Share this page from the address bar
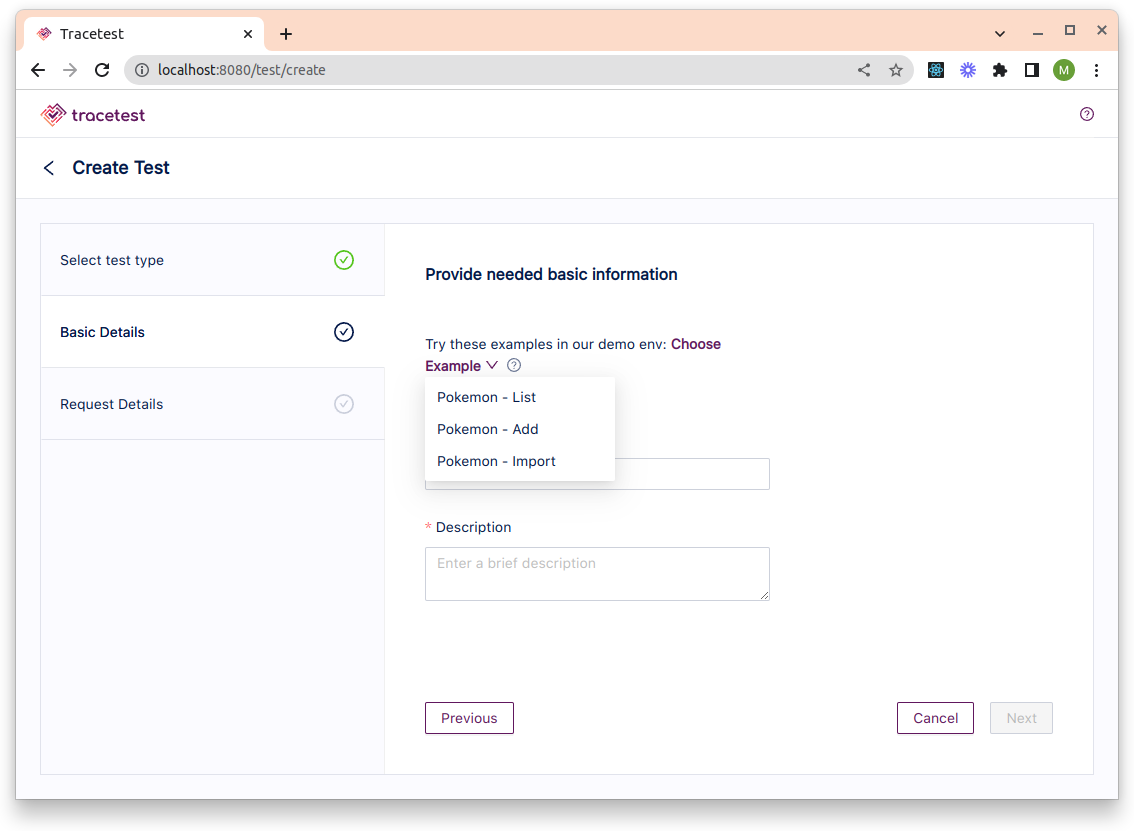The width and height of the screenshot is (1134, 831). 864,70
